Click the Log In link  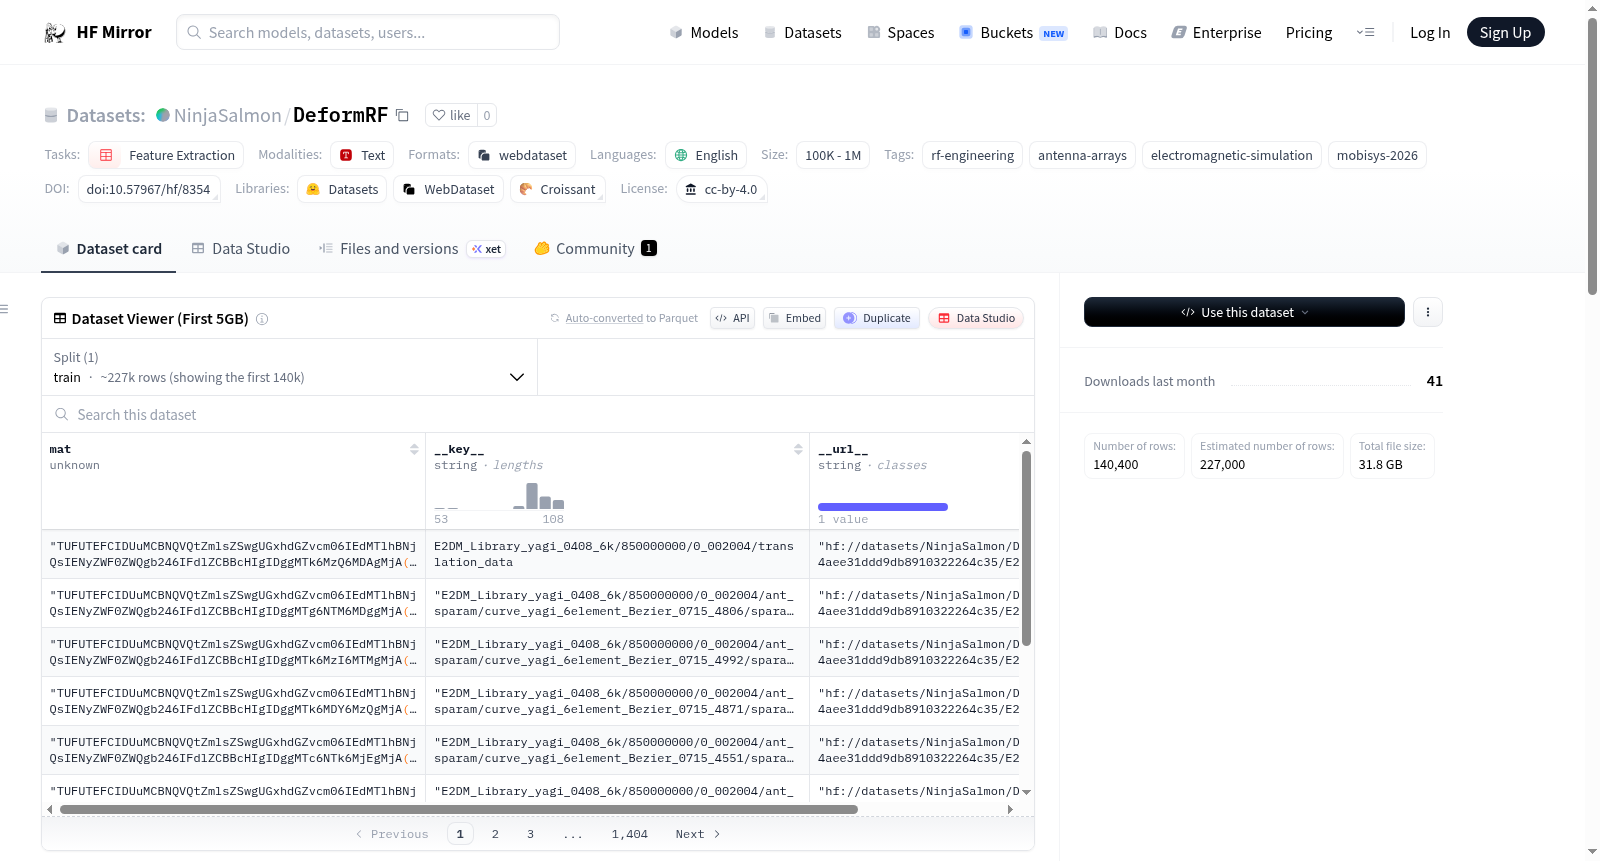(1430, 33)
